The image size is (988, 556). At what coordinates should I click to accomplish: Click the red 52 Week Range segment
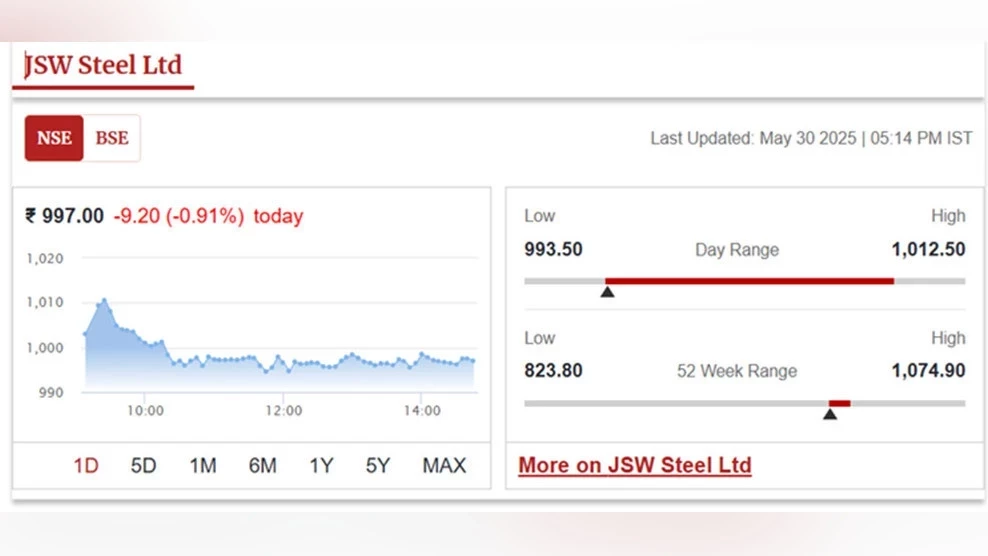click(839, 403)
